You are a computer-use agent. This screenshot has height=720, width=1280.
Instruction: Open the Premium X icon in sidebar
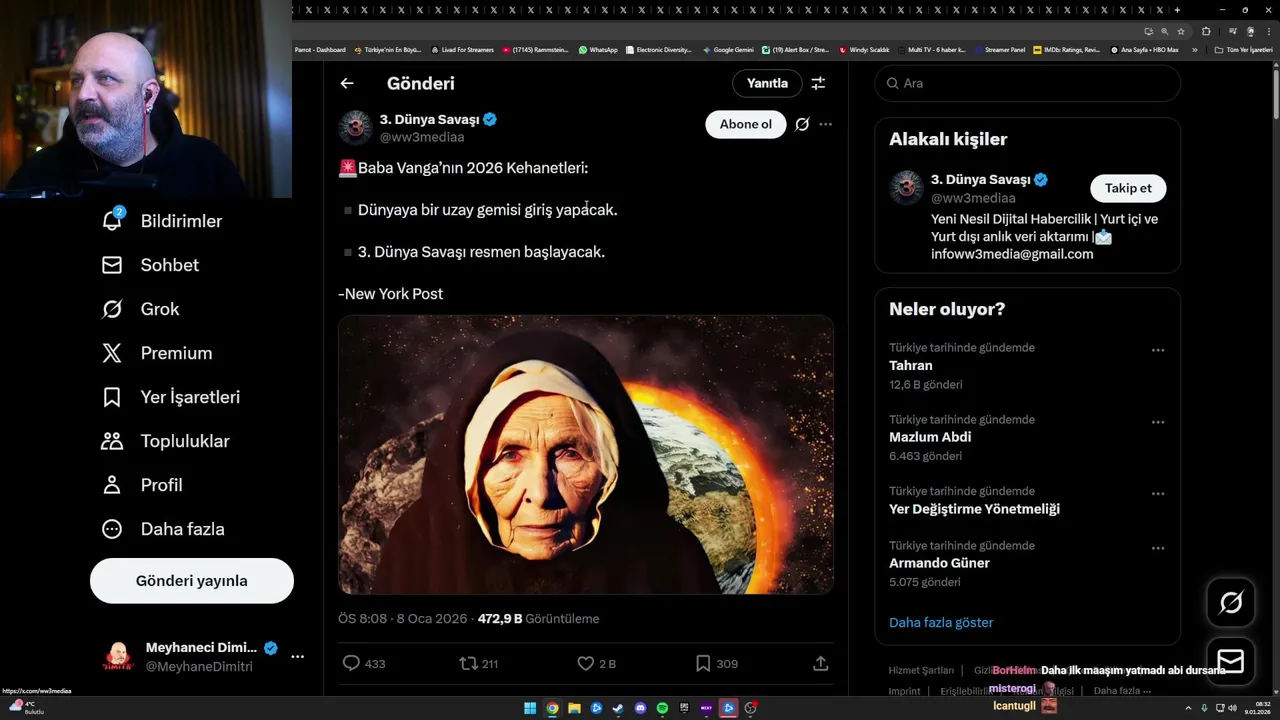(x=112, y=353)
